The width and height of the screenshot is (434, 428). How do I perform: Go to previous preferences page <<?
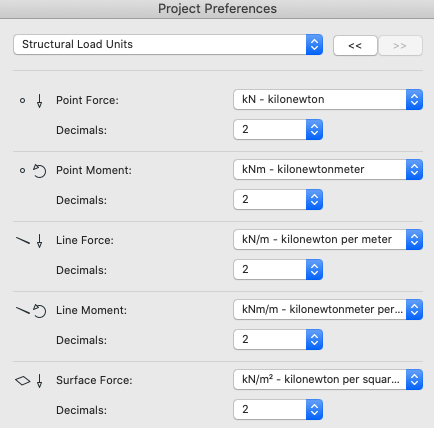click(x=355, y=46)
